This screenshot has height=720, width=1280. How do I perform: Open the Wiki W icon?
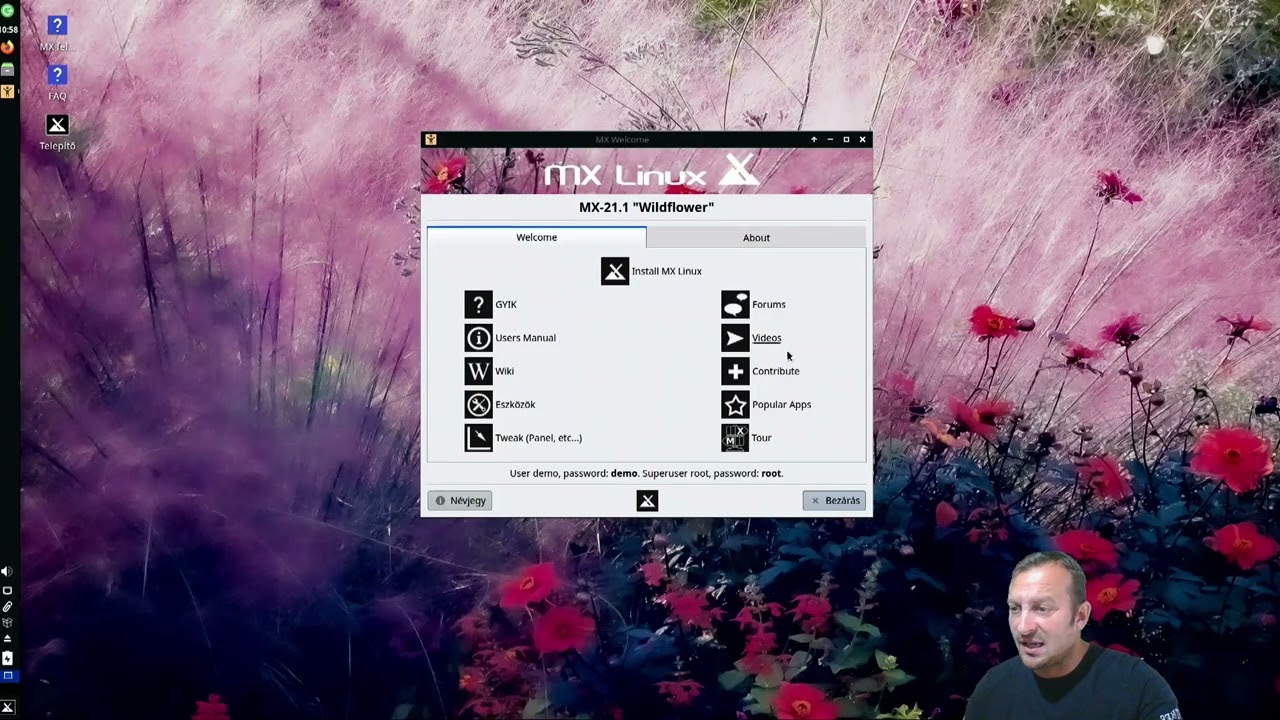pyautogui.click(x=478, y=371)
